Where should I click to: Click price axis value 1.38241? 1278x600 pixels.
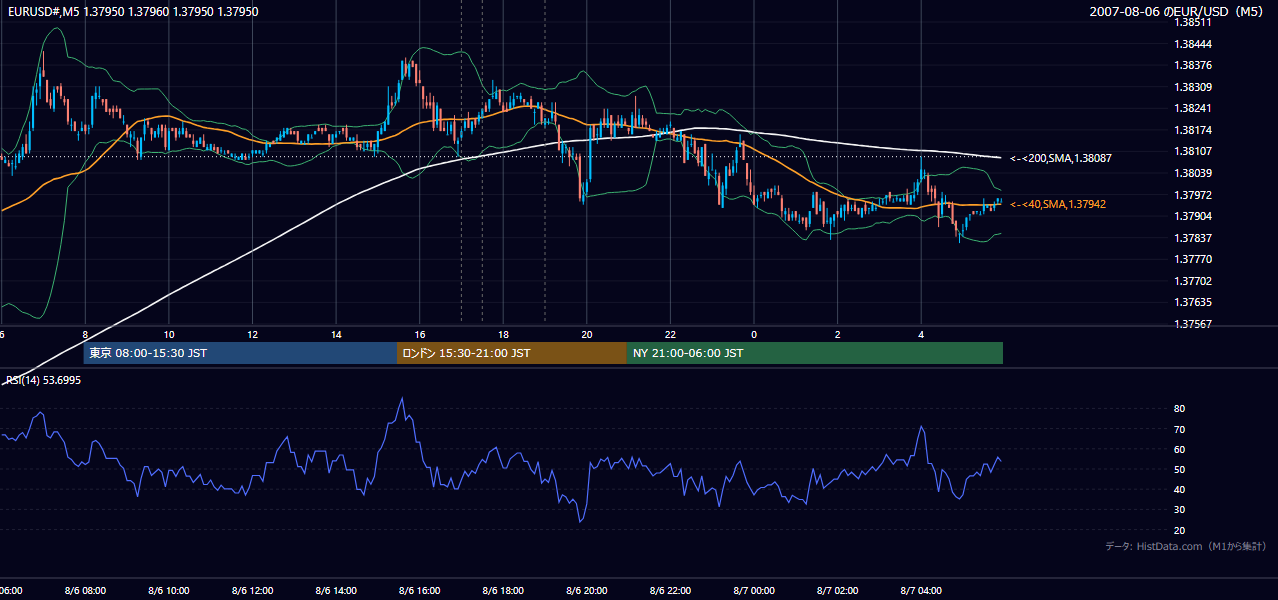1193,109
